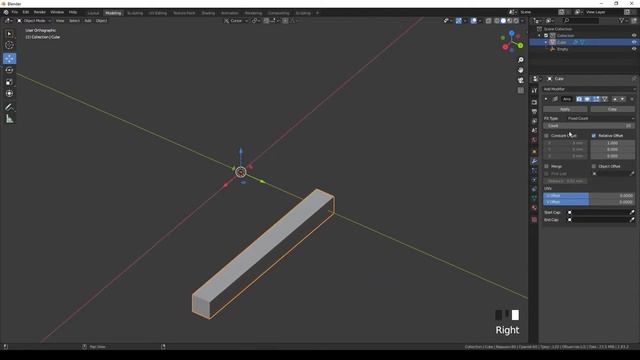Image resolution: width=640 pixels, height=360 pixels.
Task: Open the Active Tool properties tab
Action: click(x=534, y=91)
